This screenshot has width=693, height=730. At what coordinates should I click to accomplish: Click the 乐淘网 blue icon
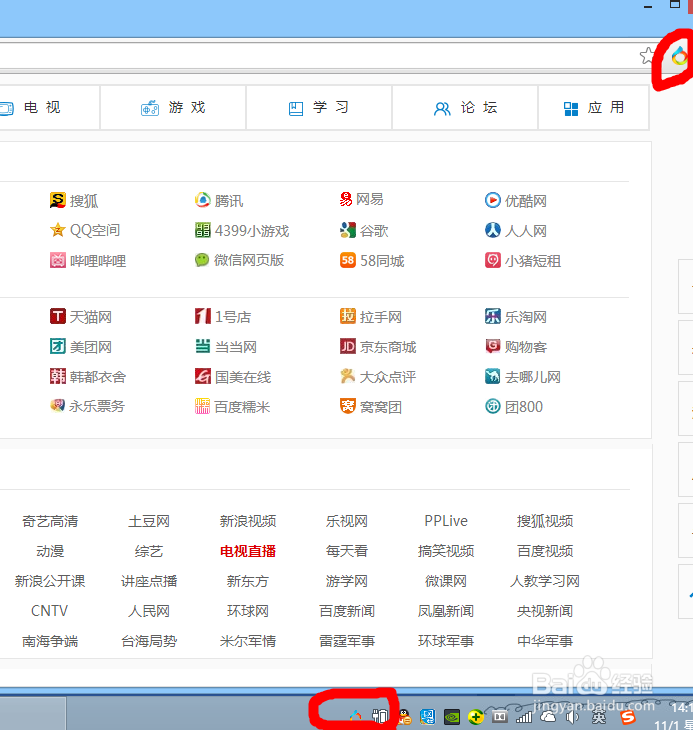point(492,317)
